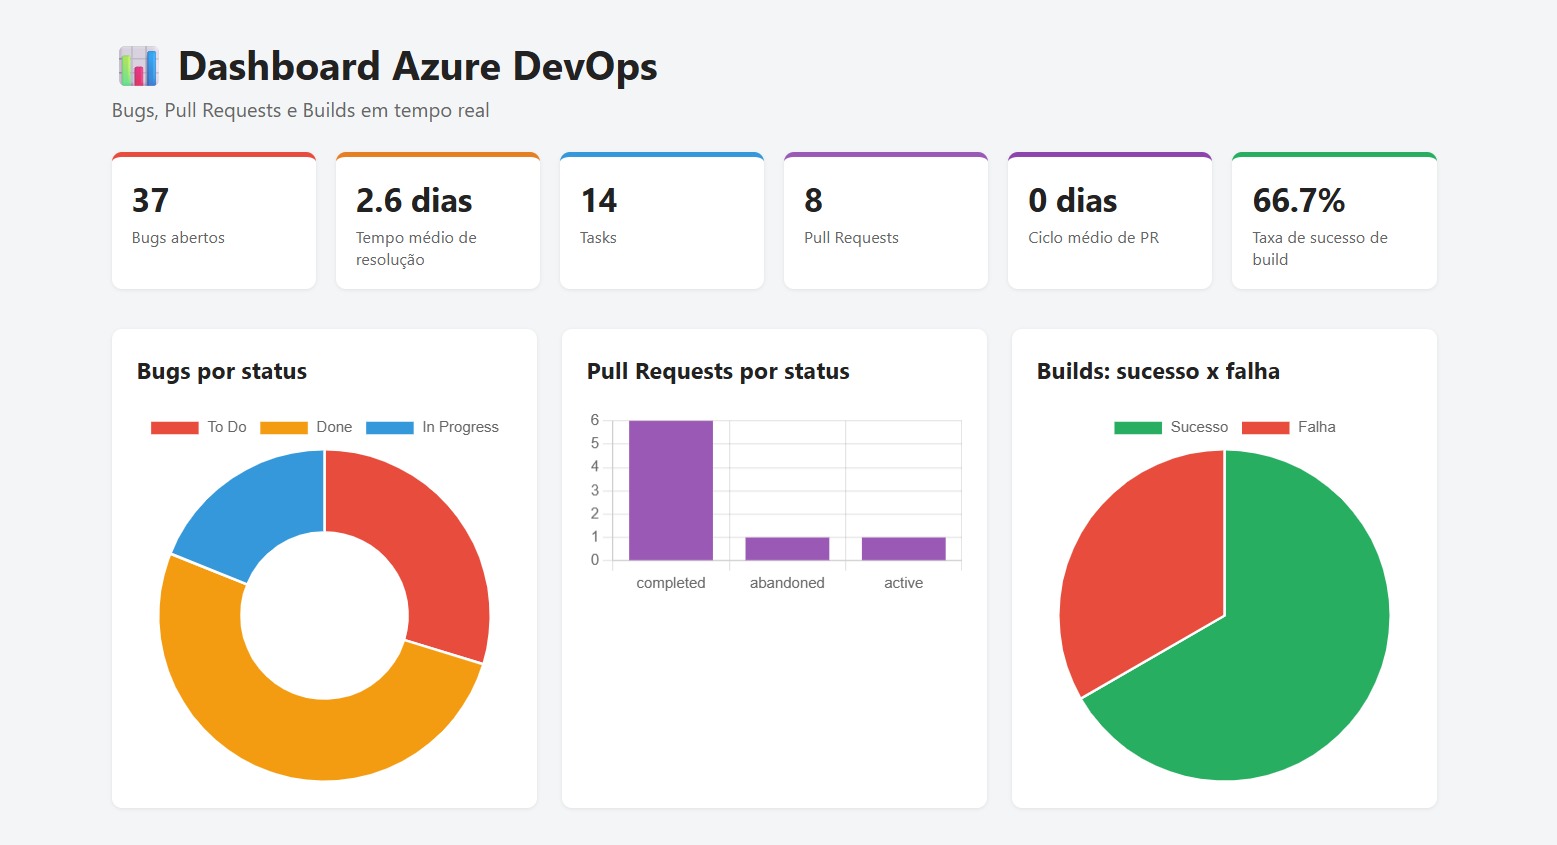1557x845 pixels.
Task: Click the Builds: sucesso x falha title
Action: click(1158, 372)
